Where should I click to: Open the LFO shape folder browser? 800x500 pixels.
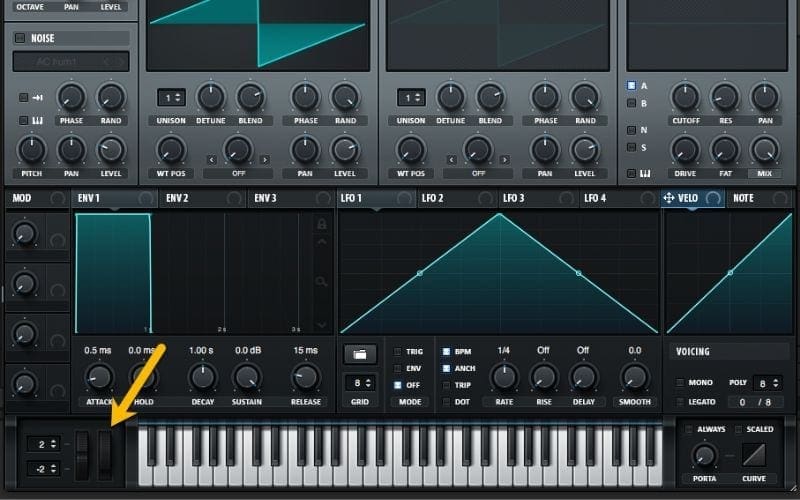[x=360, y=354]
